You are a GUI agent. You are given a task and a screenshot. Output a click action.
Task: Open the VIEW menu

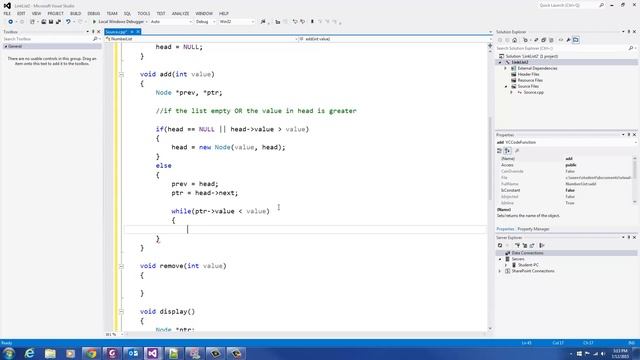(x=36, y=13)
